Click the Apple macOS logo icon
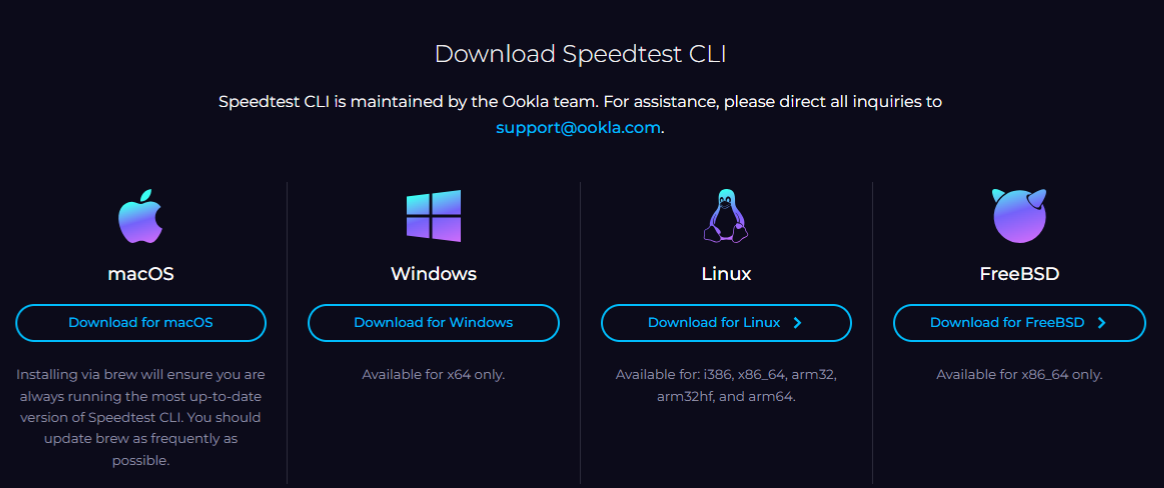Image resolution: width=1164 pixels, height=488 pixels. tap(140, 216)
